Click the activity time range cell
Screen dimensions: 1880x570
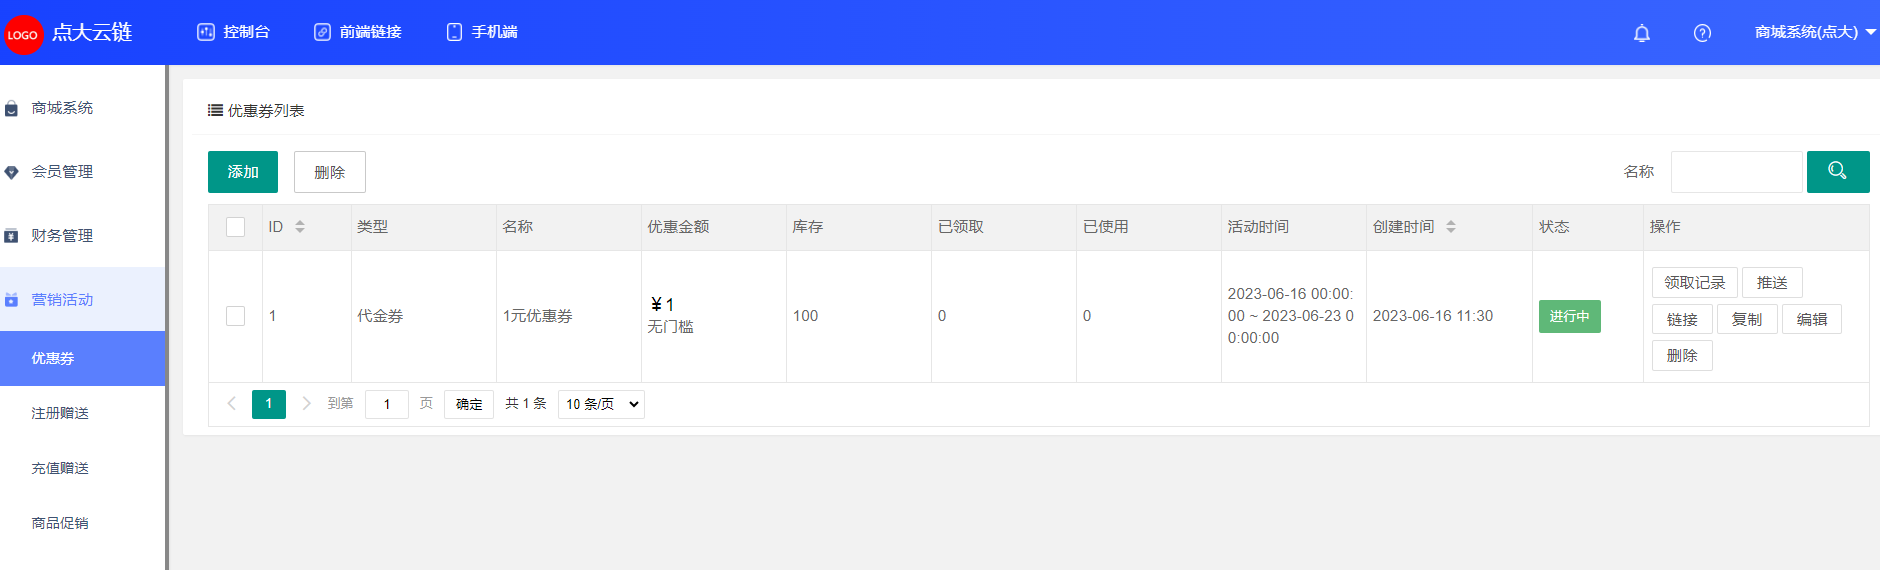pyautogui.click(x=1294, y=316)
